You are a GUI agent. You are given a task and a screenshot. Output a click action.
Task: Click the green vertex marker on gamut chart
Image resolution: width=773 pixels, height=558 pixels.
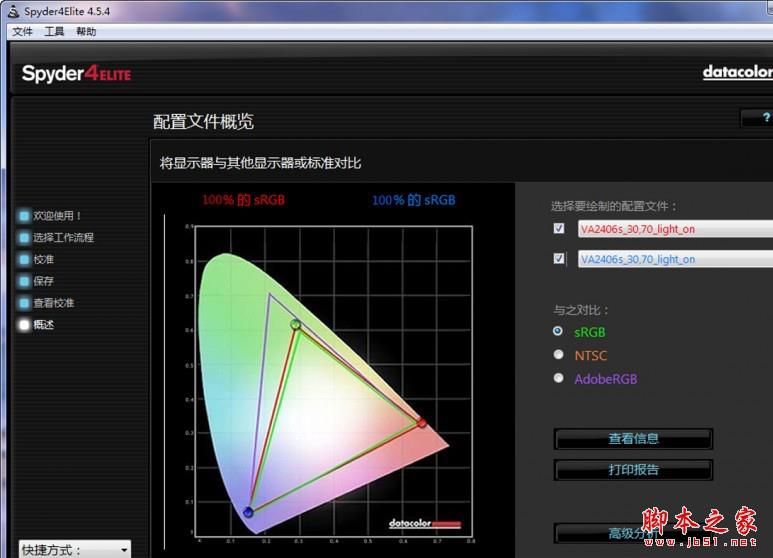pyautogui.click(x=295, y=324)
